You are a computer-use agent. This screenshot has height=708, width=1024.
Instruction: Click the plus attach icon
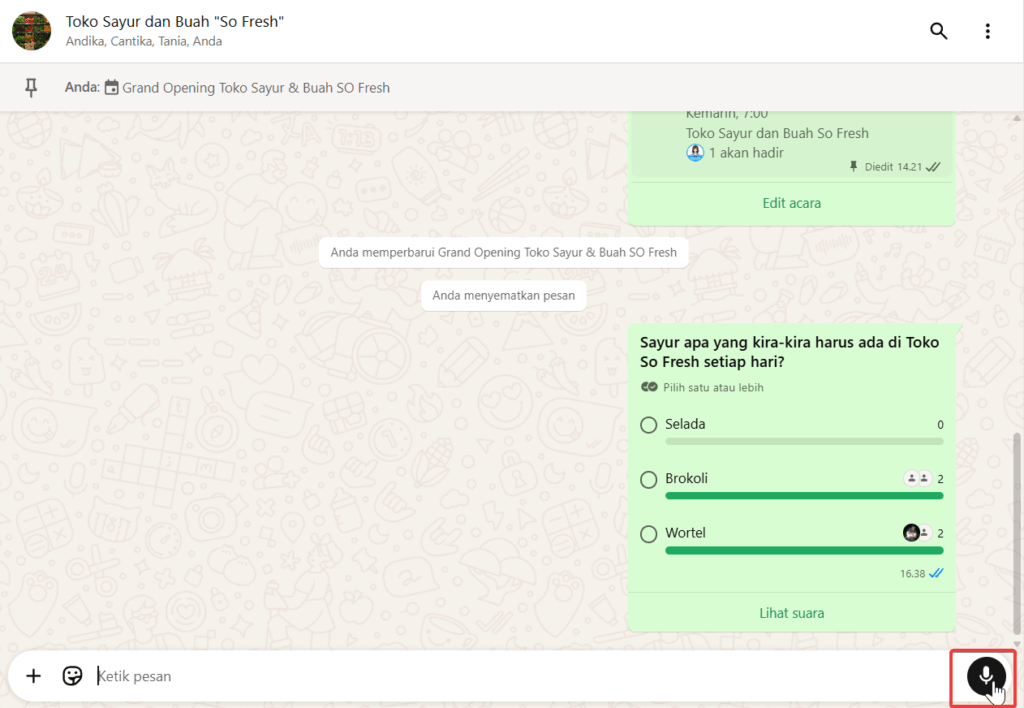click(33, 676)
